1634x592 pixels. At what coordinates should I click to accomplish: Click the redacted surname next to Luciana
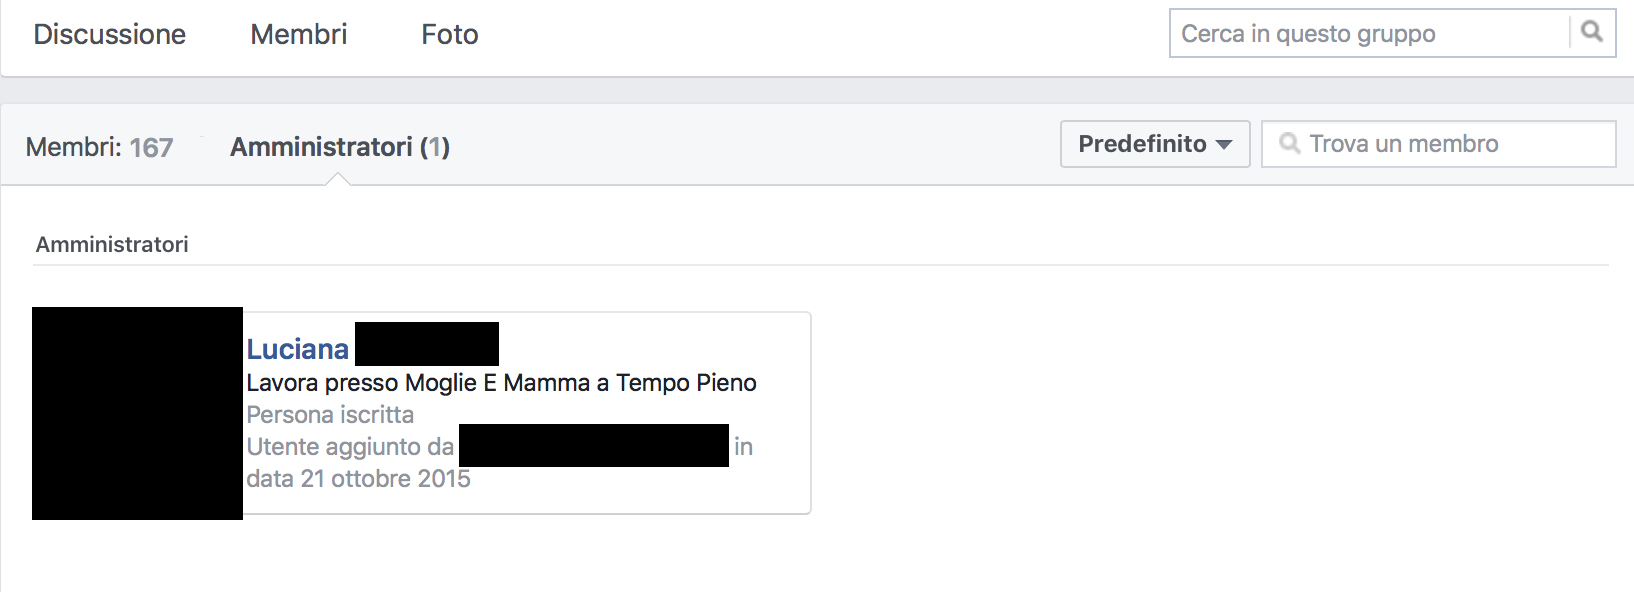[427, 344]
